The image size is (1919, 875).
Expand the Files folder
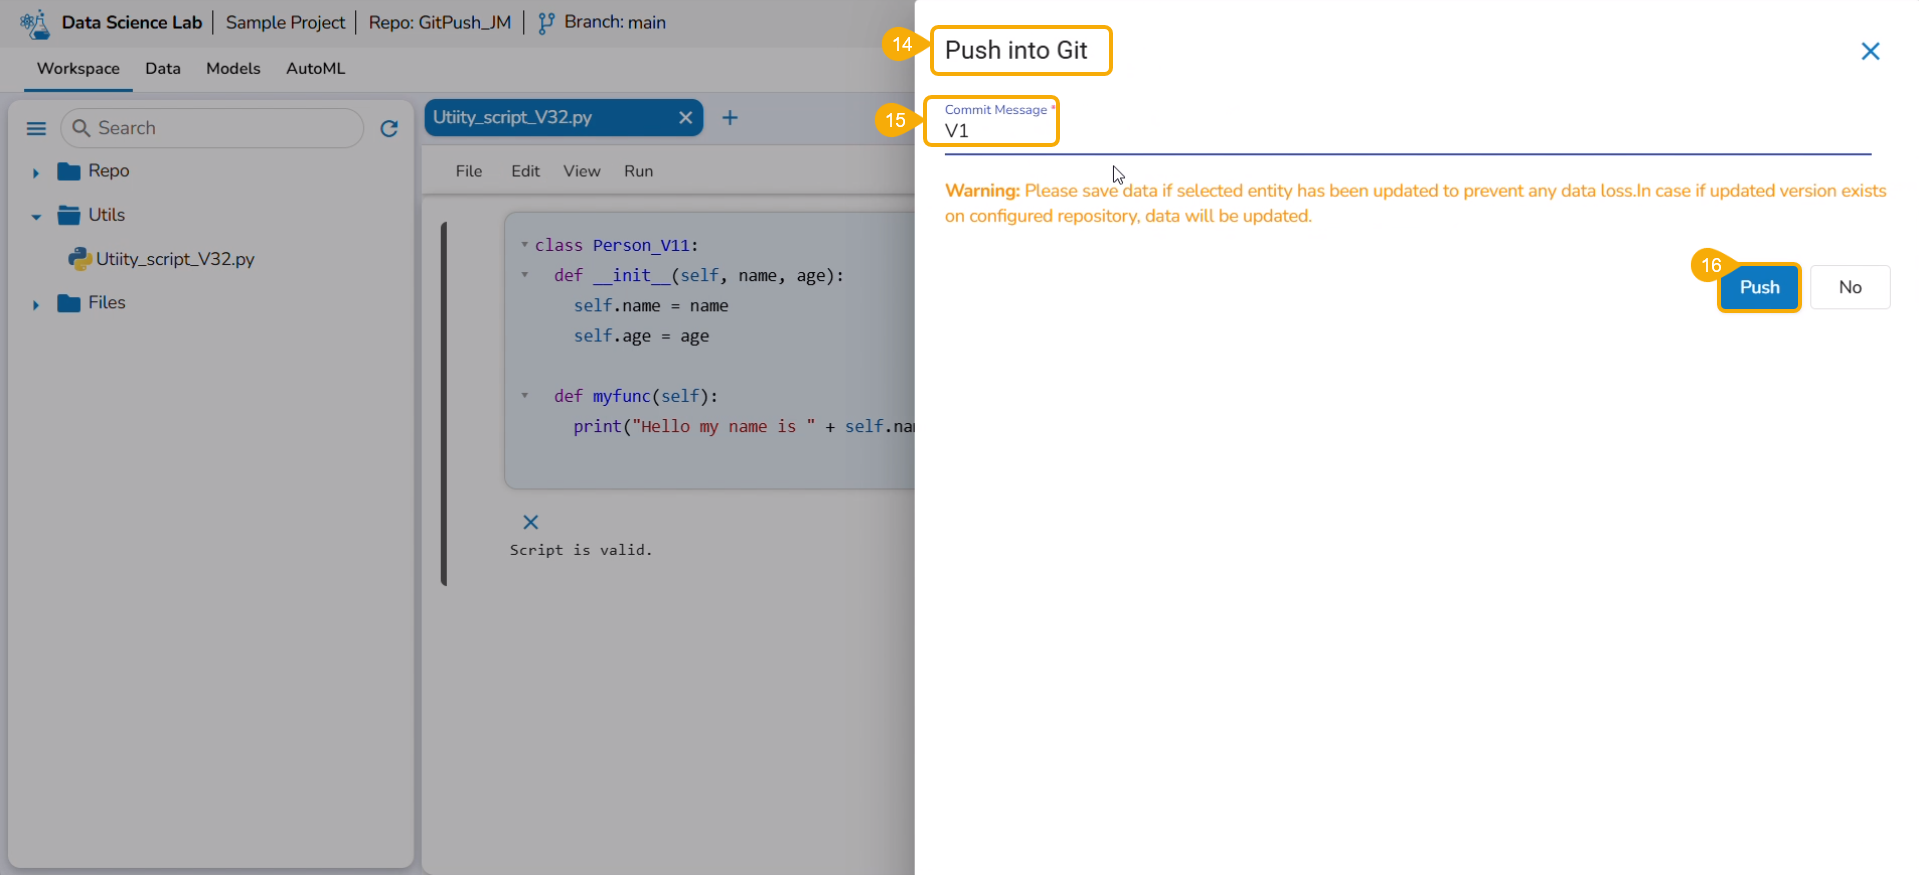point(36,305)
